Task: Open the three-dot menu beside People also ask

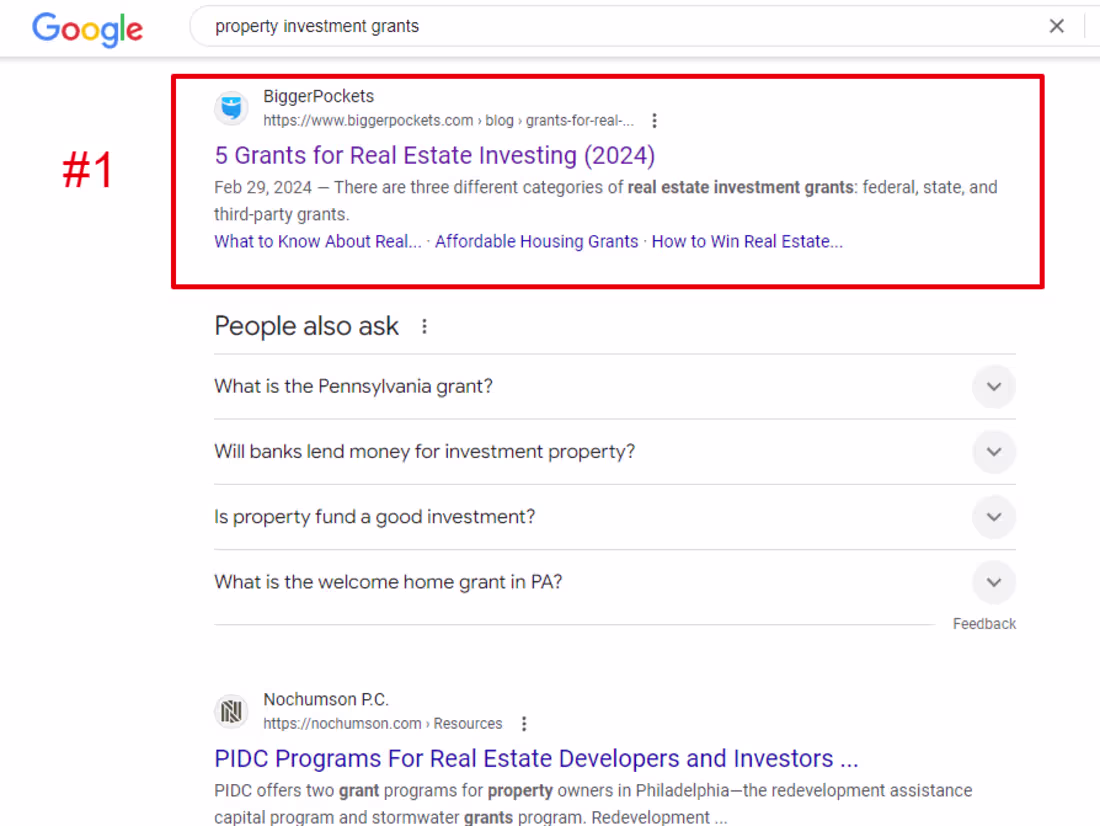Action: pyautogui.click(x=424, y=325)
